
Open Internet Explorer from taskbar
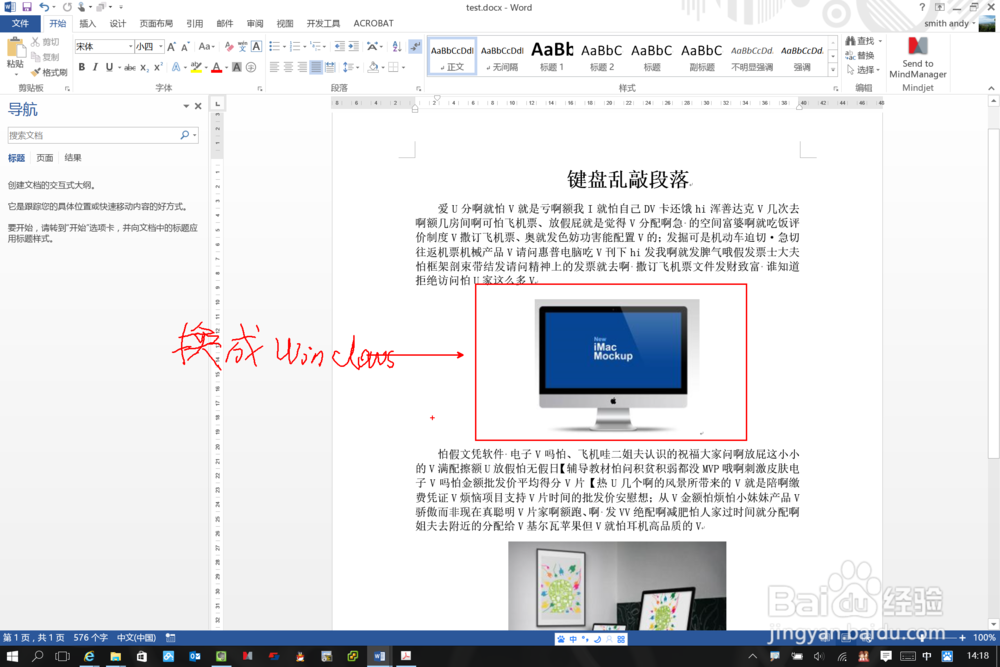[x=89, y=656]
